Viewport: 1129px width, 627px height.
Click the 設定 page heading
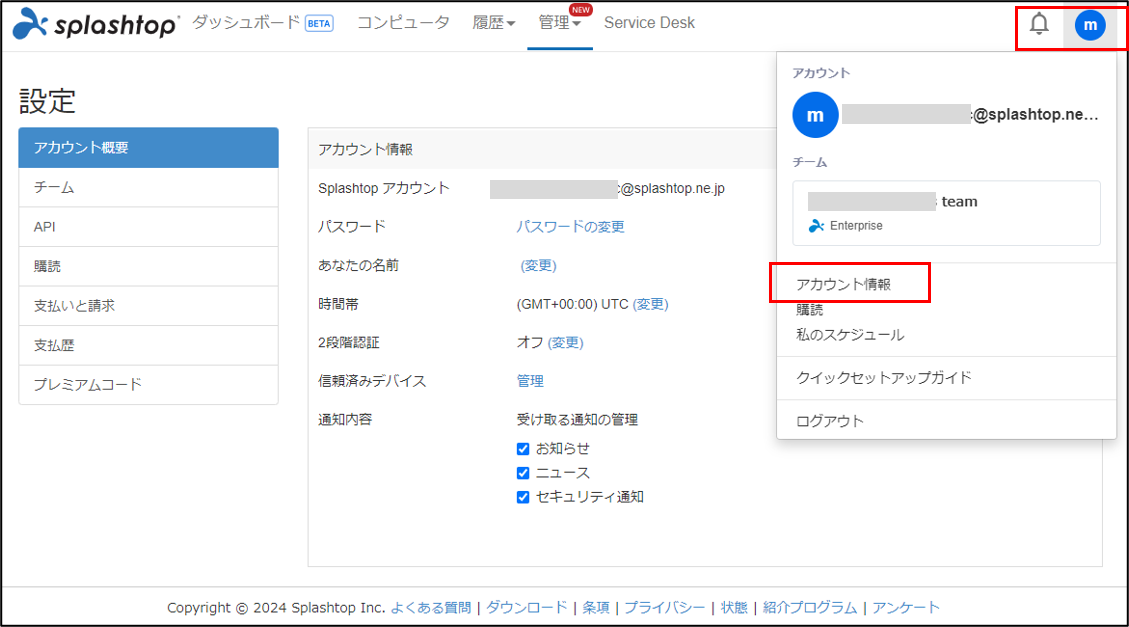pyautogui.click(x=48, y=102)
